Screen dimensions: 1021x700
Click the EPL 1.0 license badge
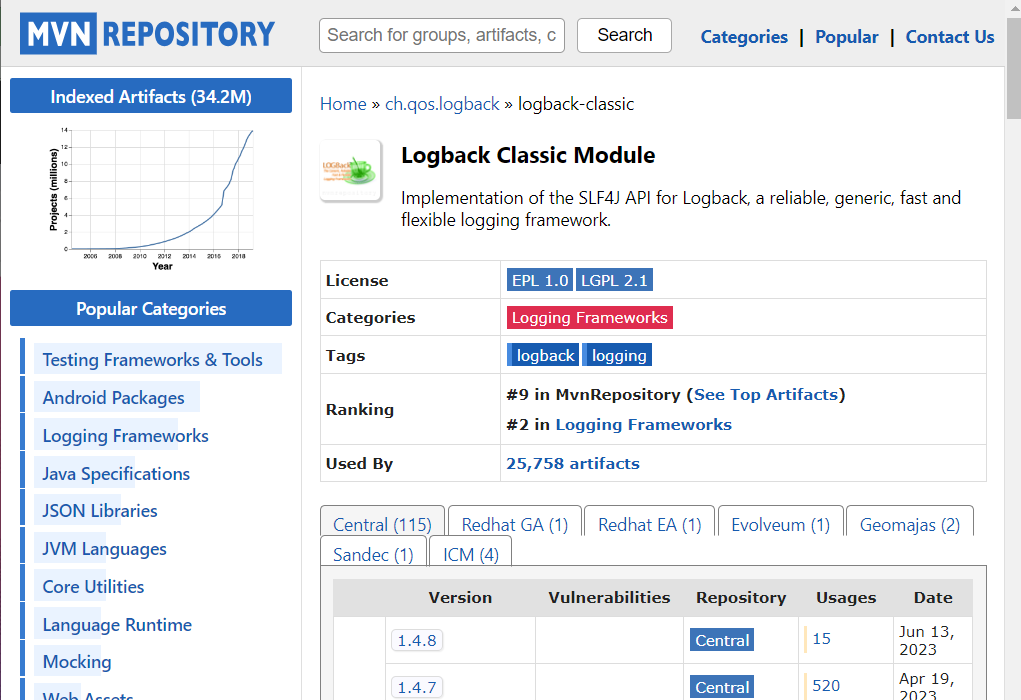(x=540, y=280)
